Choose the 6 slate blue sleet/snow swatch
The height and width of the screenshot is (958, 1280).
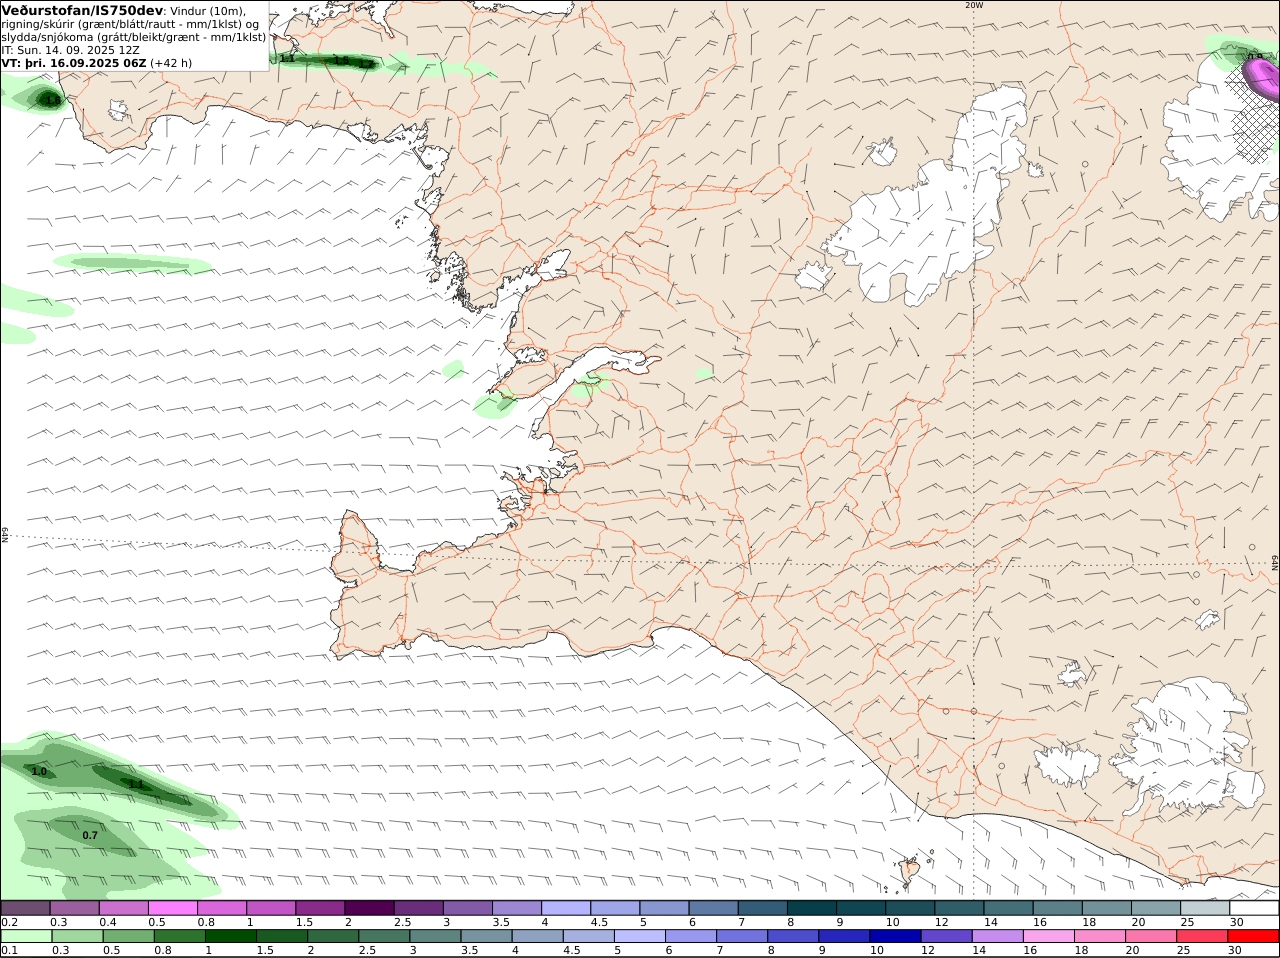714,908
